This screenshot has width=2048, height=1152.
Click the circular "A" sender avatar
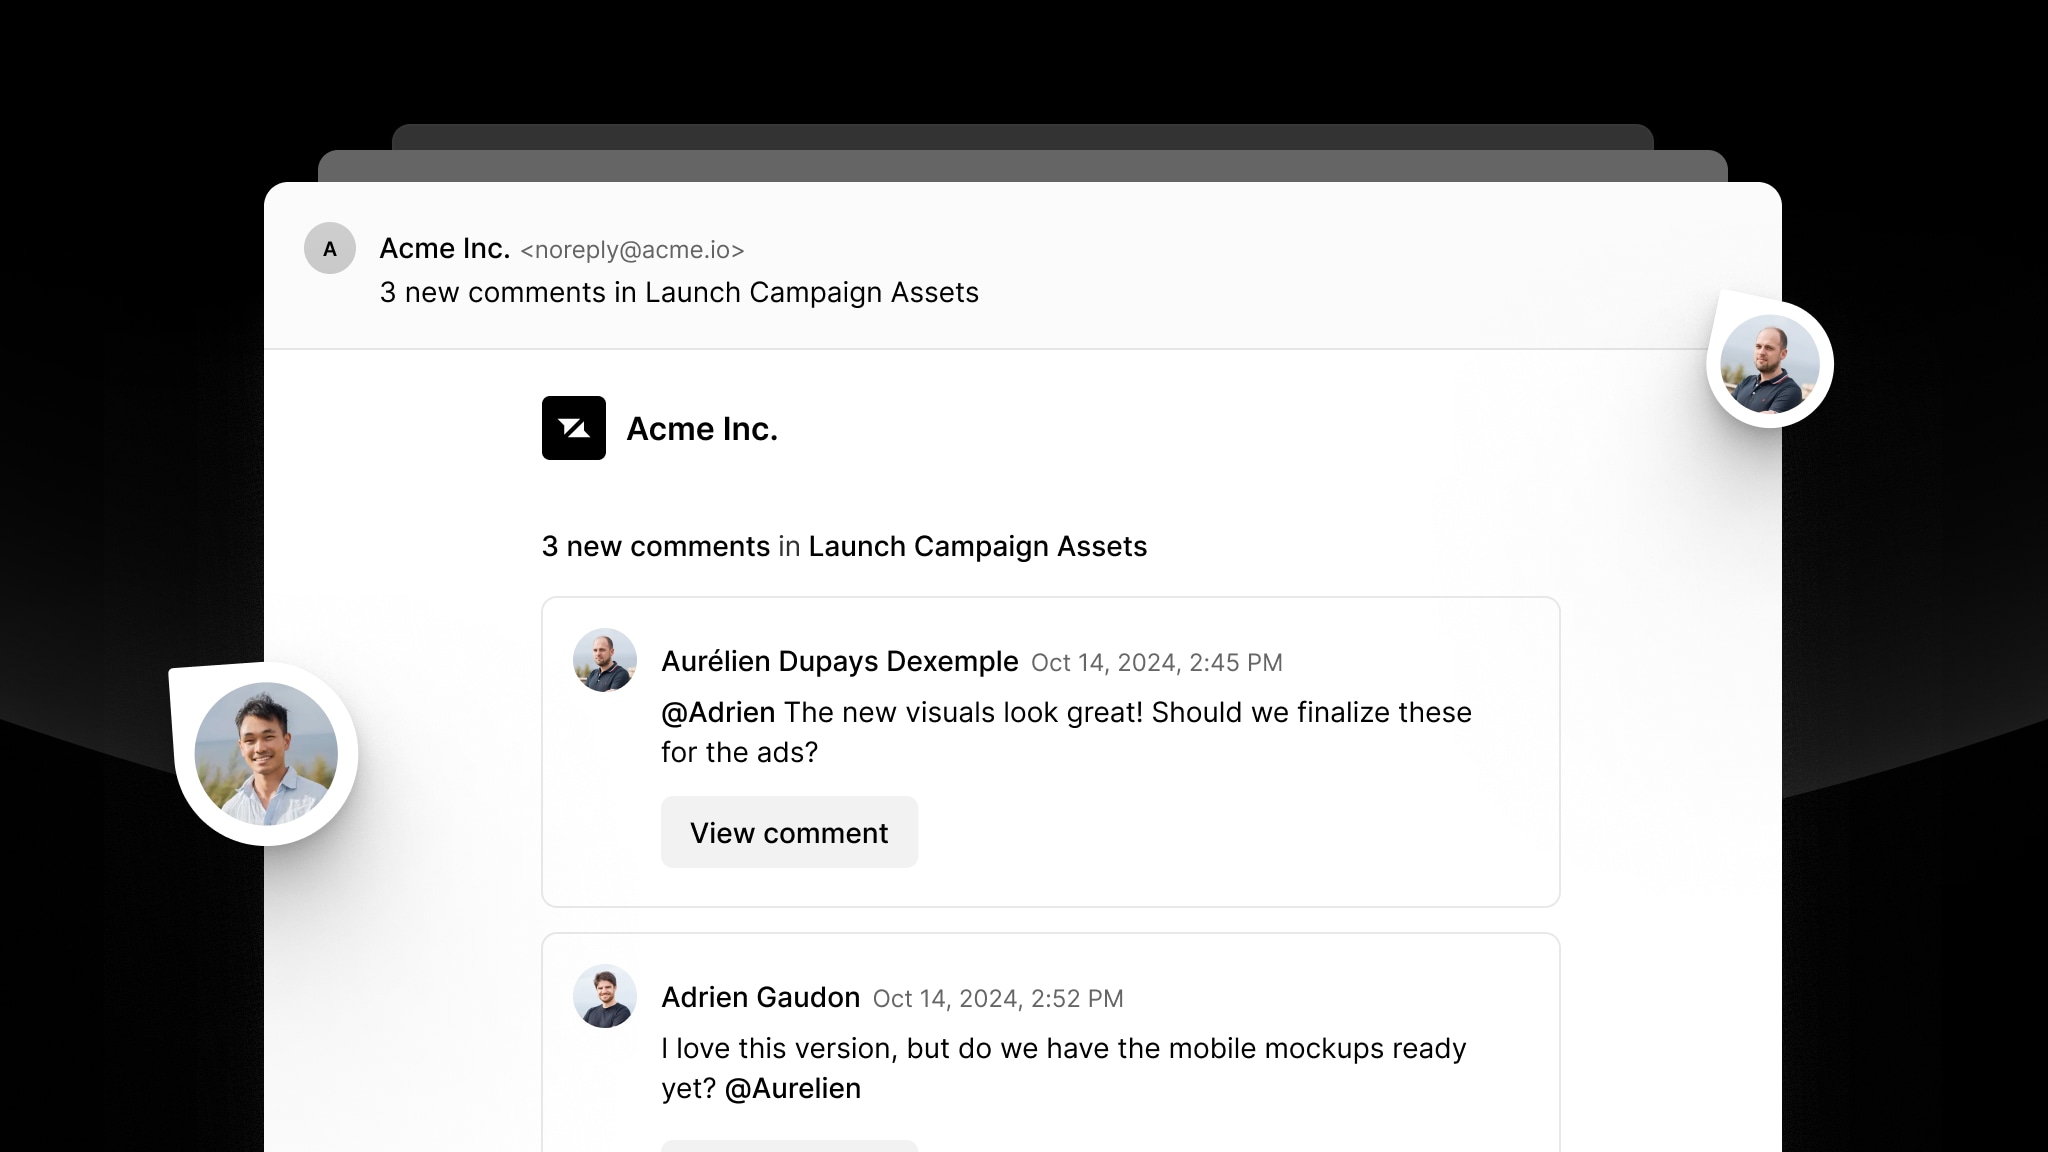[x=330, y=249]
